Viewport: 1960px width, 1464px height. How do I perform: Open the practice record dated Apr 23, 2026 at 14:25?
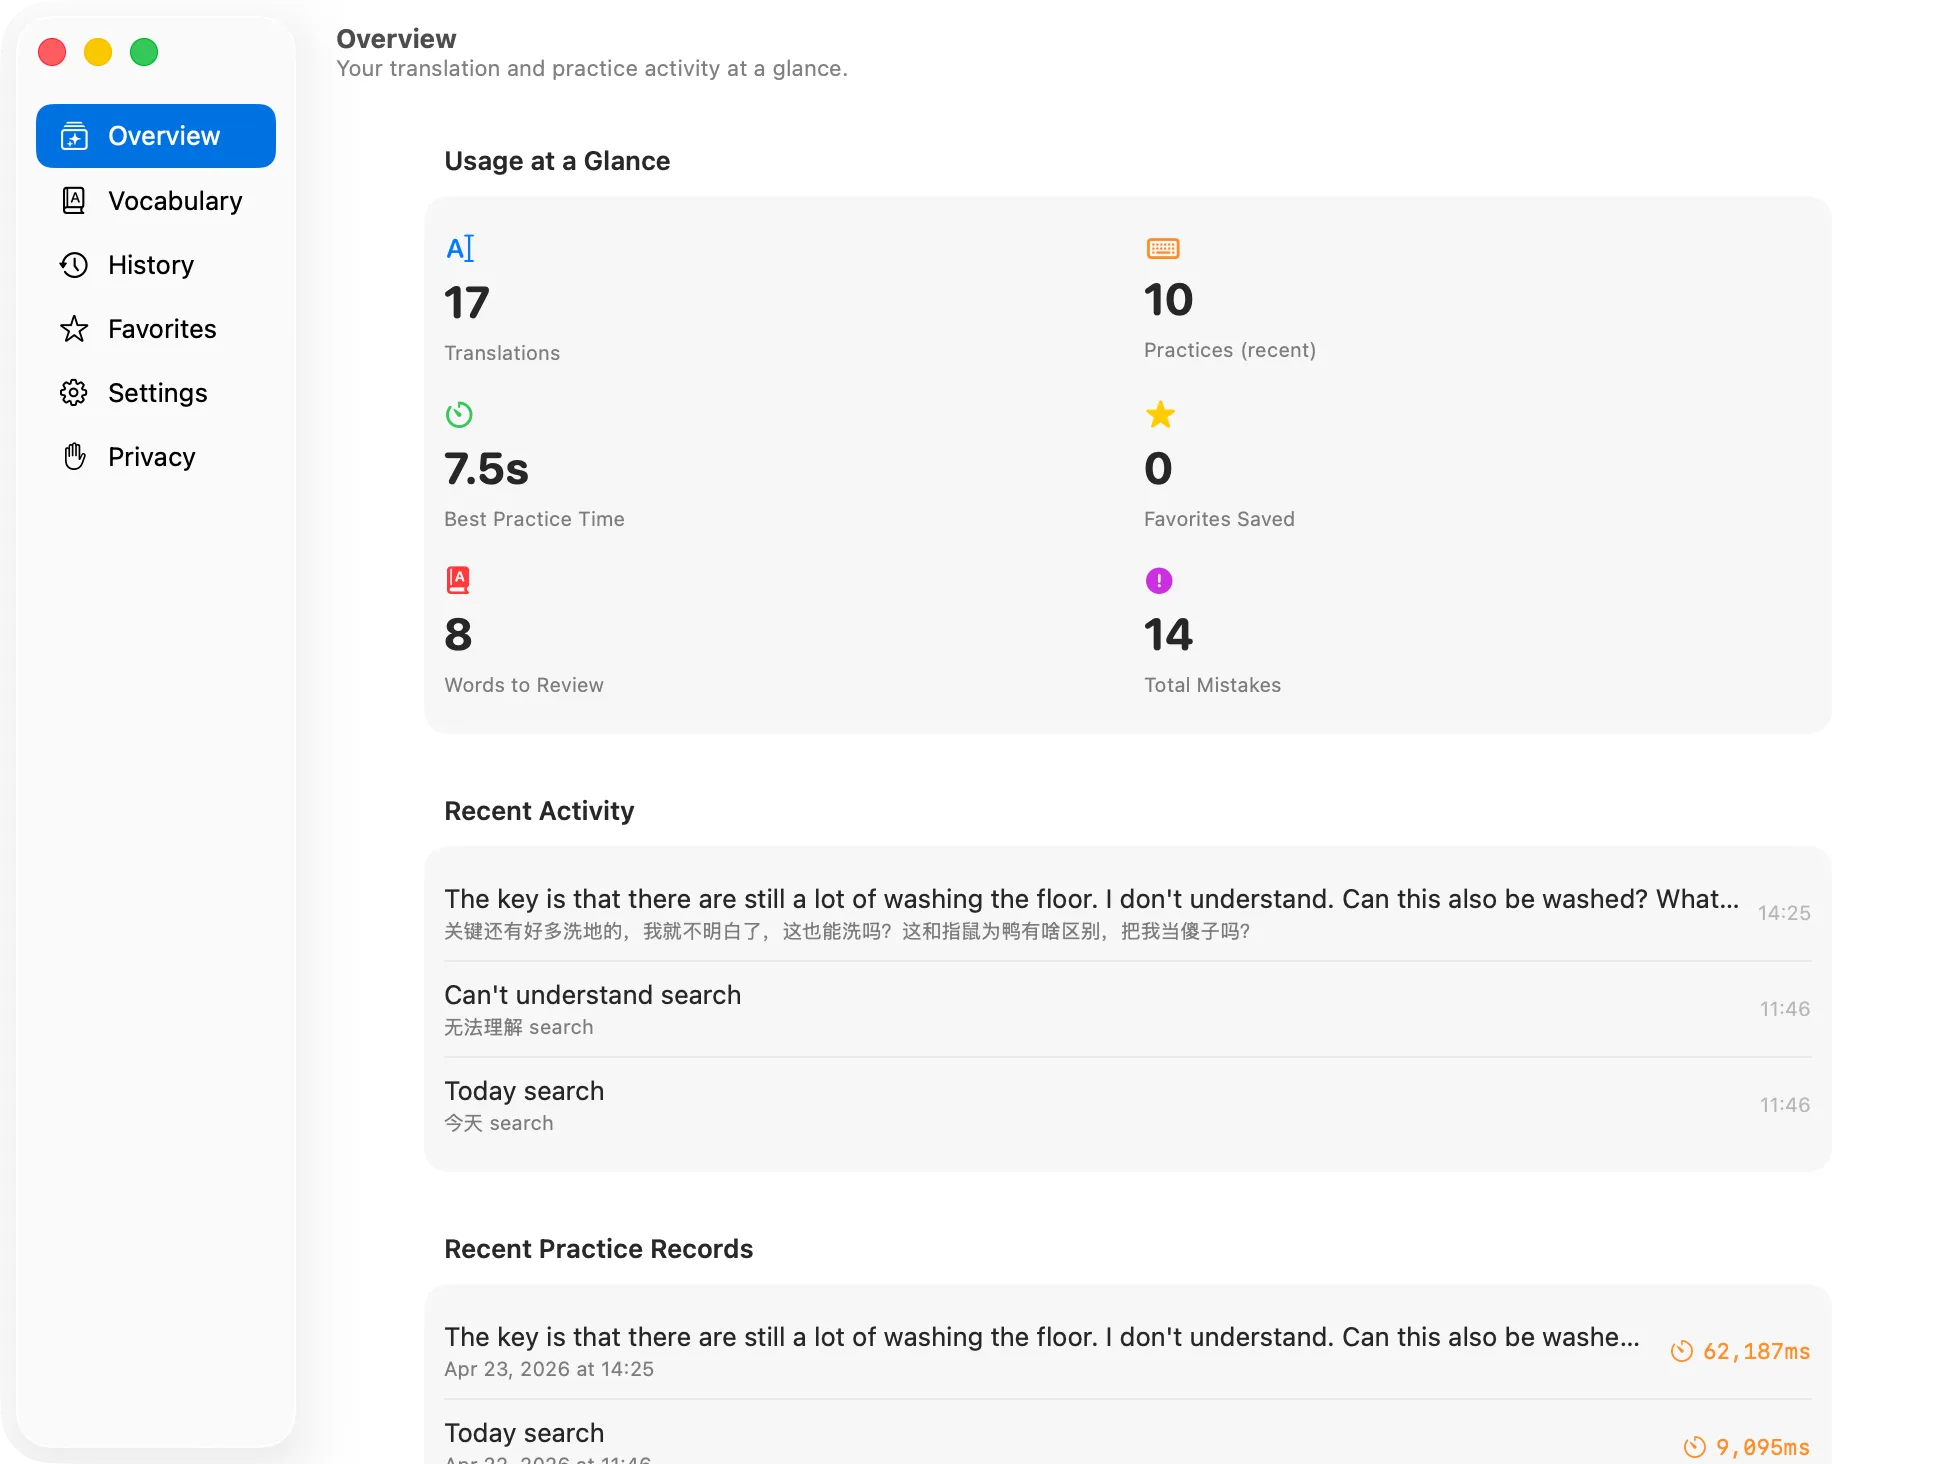point(1128,1351)
